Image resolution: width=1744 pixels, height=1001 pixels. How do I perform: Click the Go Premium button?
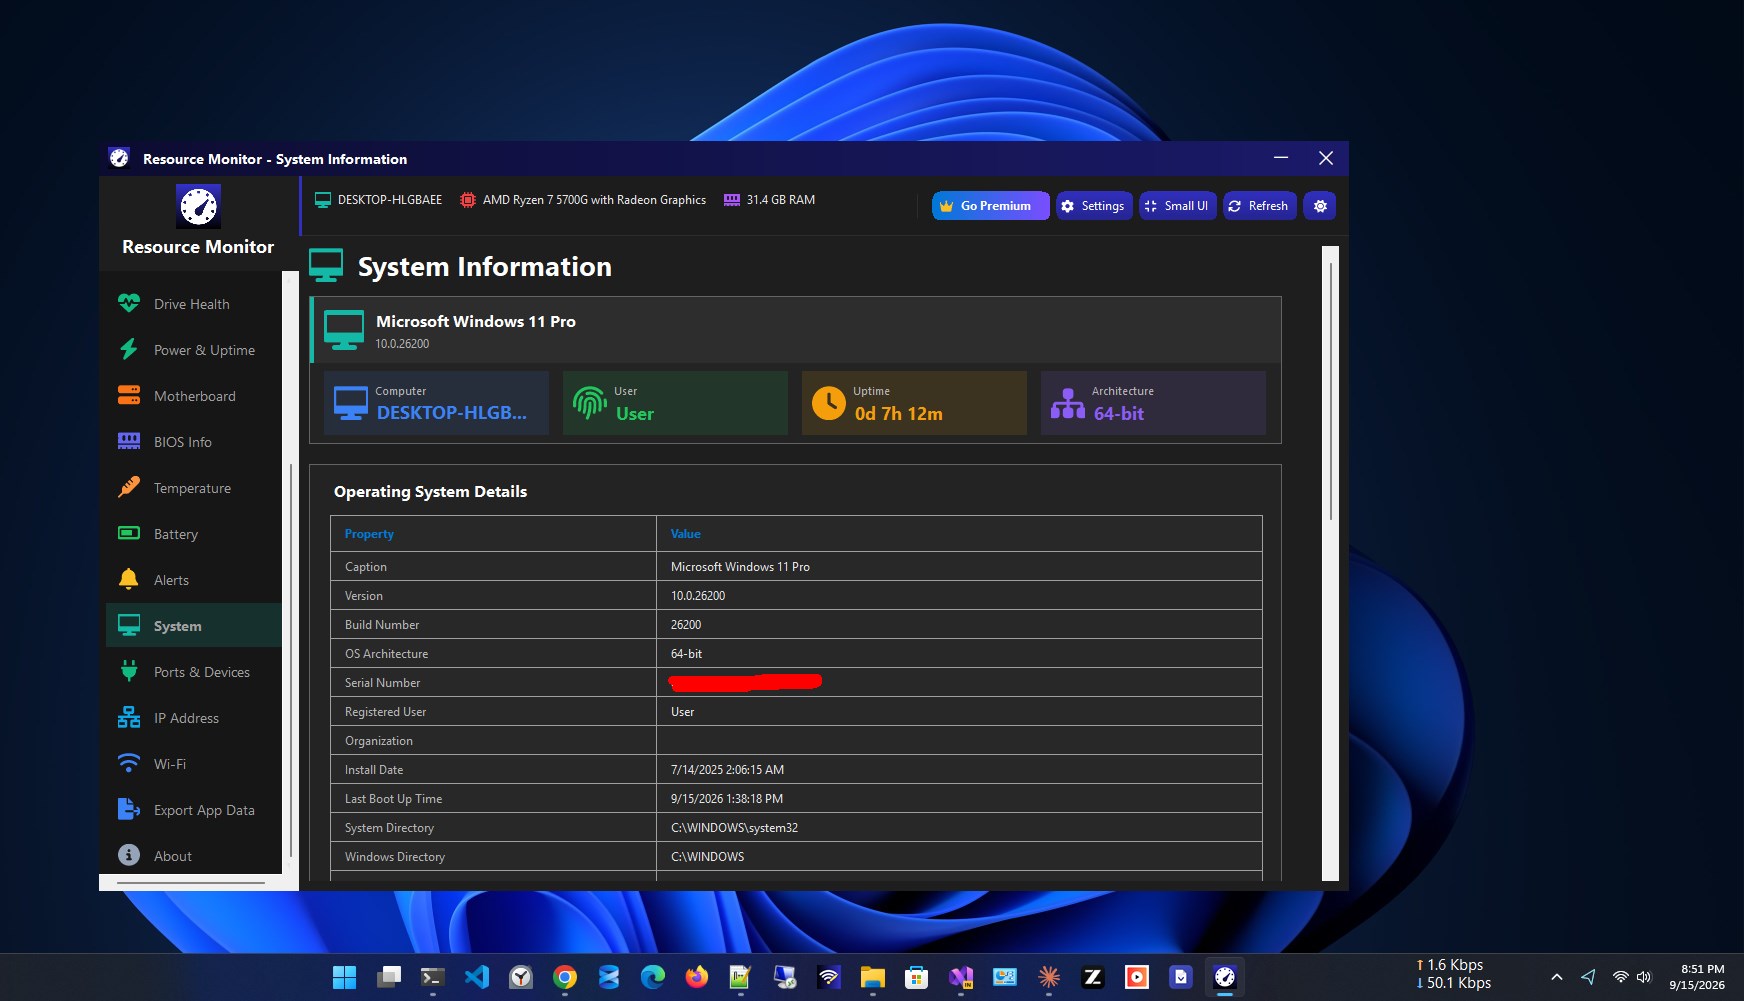990,205
